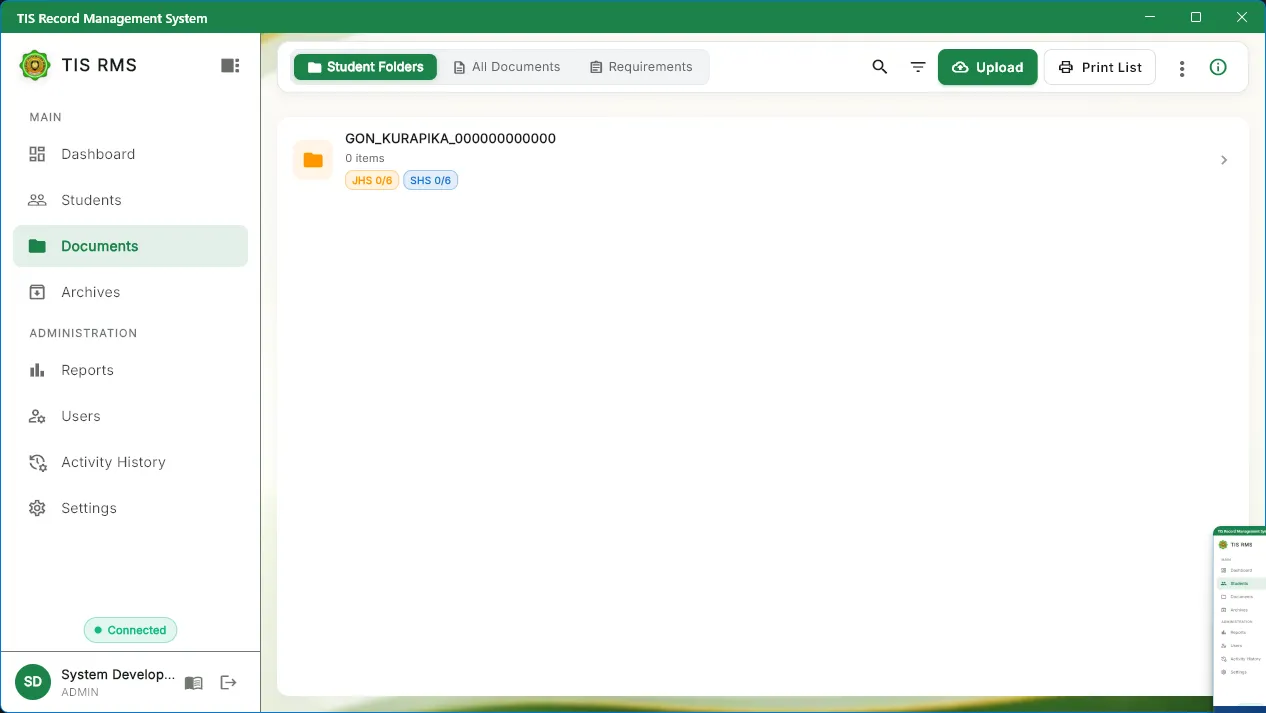Maximize the TIS Record Management System window
Image resolution: width=1266 pixels, height=713 pixels.
(1196, 17)
